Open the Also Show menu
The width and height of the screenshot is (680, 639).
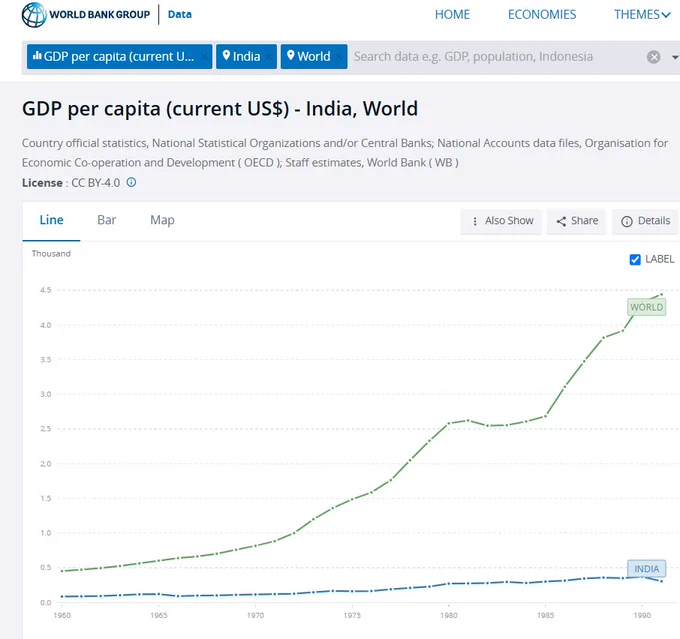point(501,221)
